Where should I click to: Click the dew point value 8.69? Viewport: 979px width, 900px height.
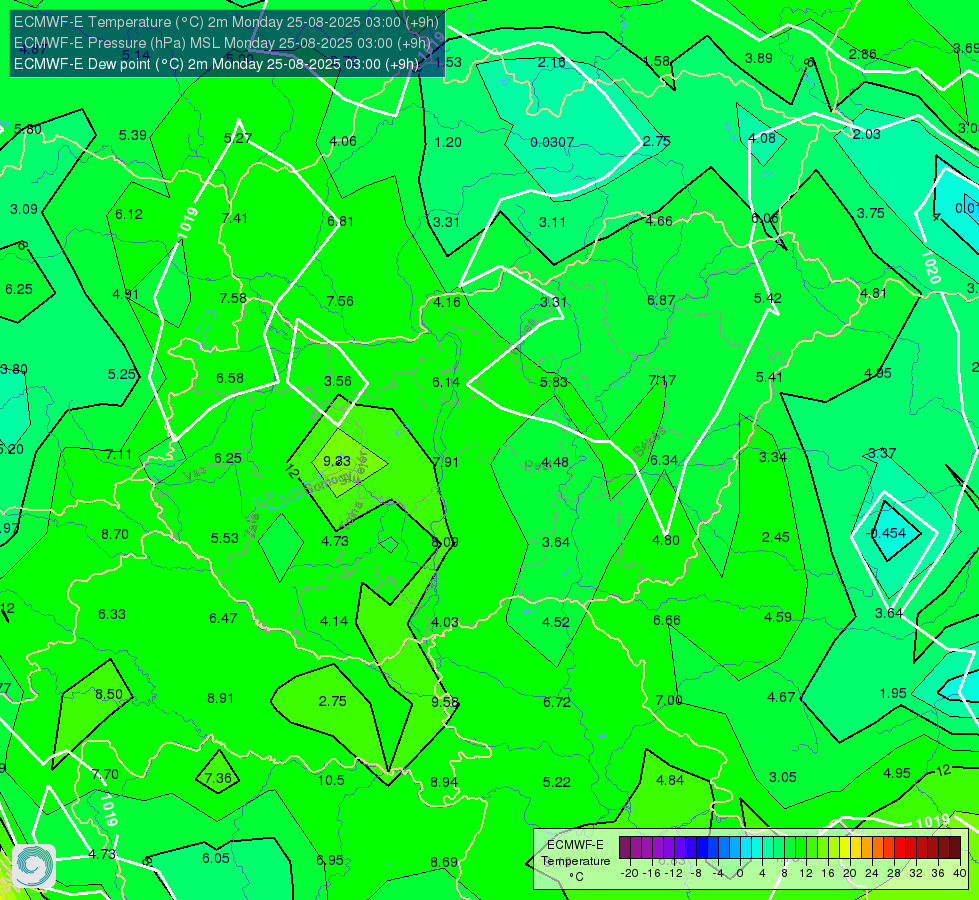pos(444,862)
